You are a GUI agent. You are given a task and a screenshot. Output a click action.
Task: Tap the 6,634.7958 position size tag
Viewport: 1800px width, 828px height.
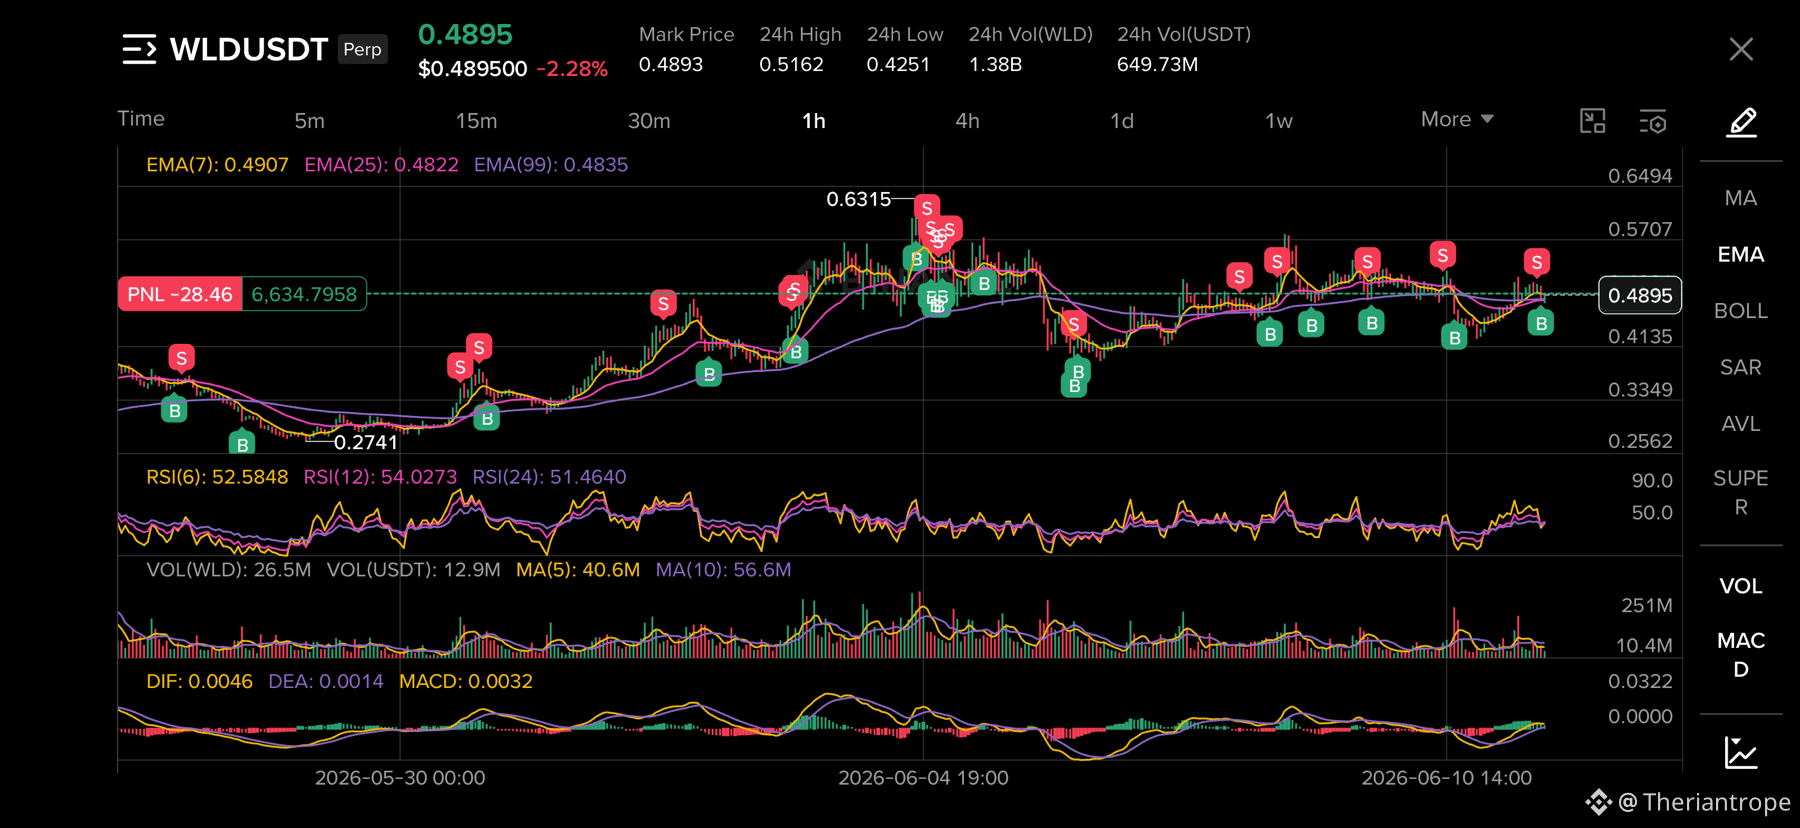pyautogui.click(x=304, y=294)
